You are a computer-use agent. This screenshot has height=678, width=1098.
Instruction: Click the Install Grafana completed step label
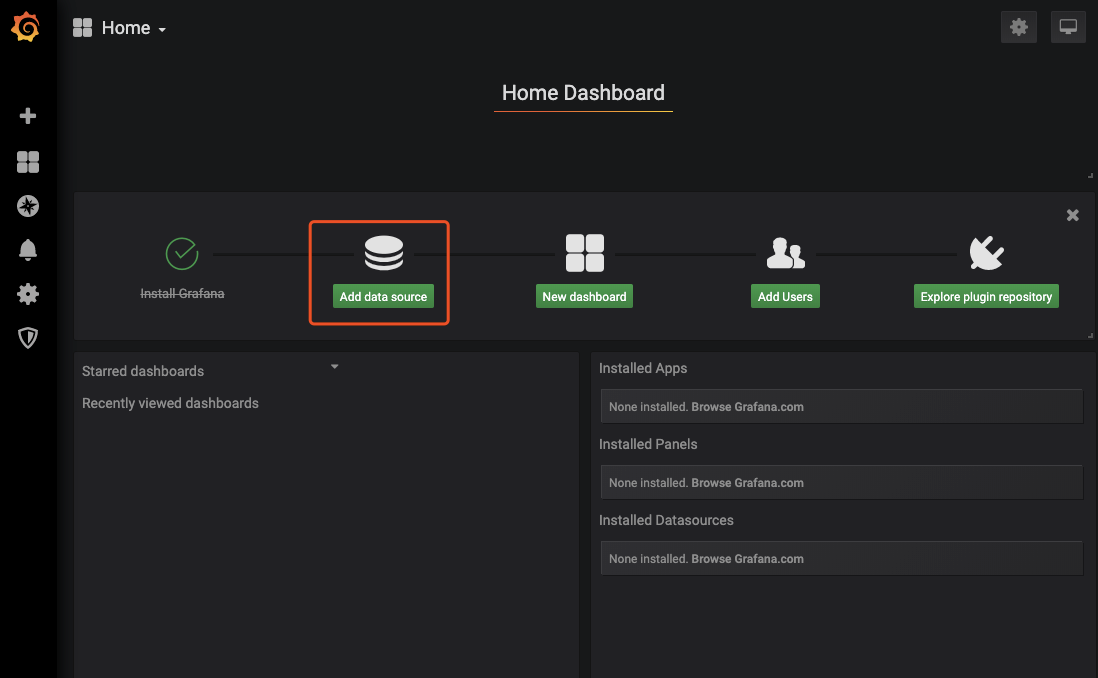[182, 293]
